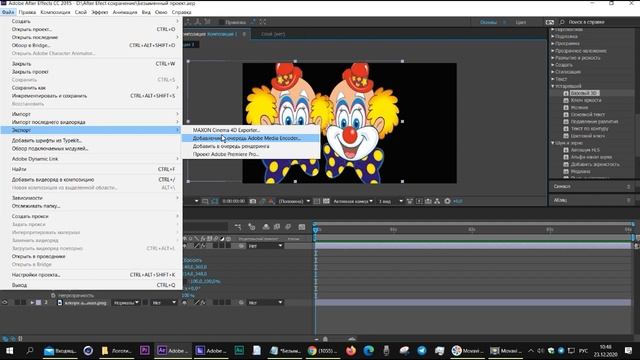
Task: Click the timeline button icon under viewer
Action: pos(428,201)
